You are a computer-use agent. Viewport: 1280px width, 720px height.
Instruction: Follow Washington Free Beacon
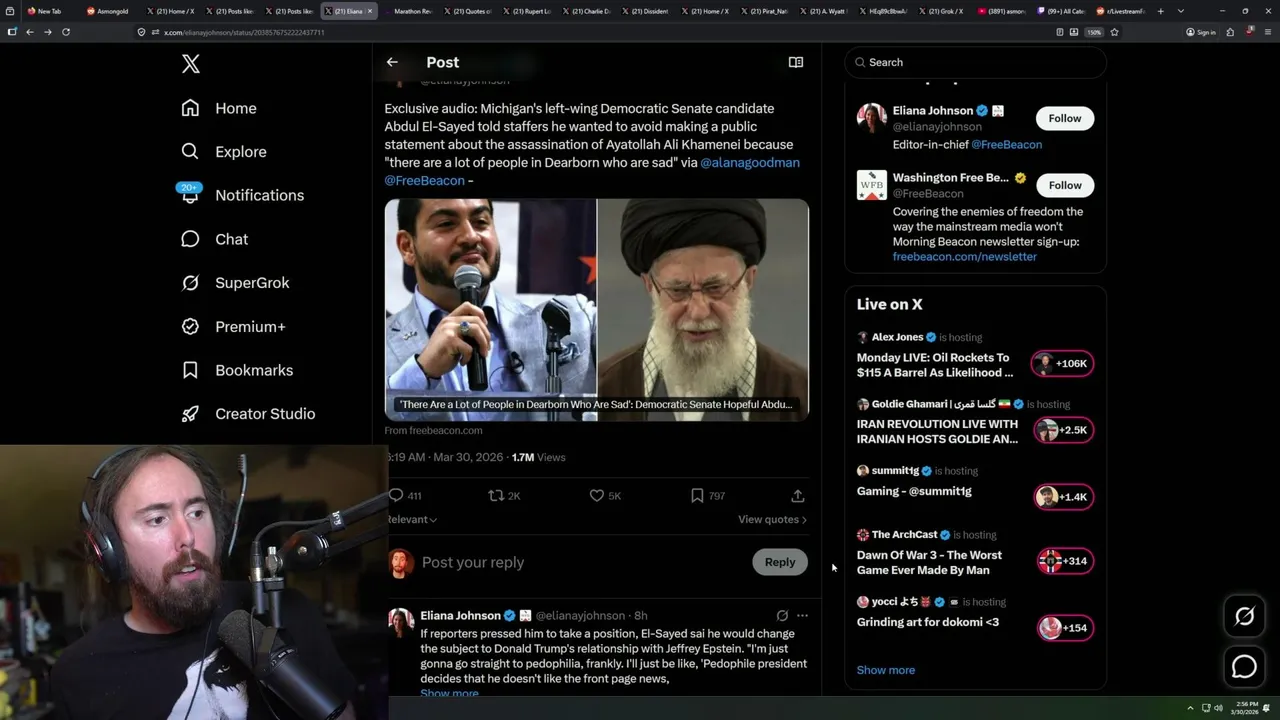tap(1065, 185)
